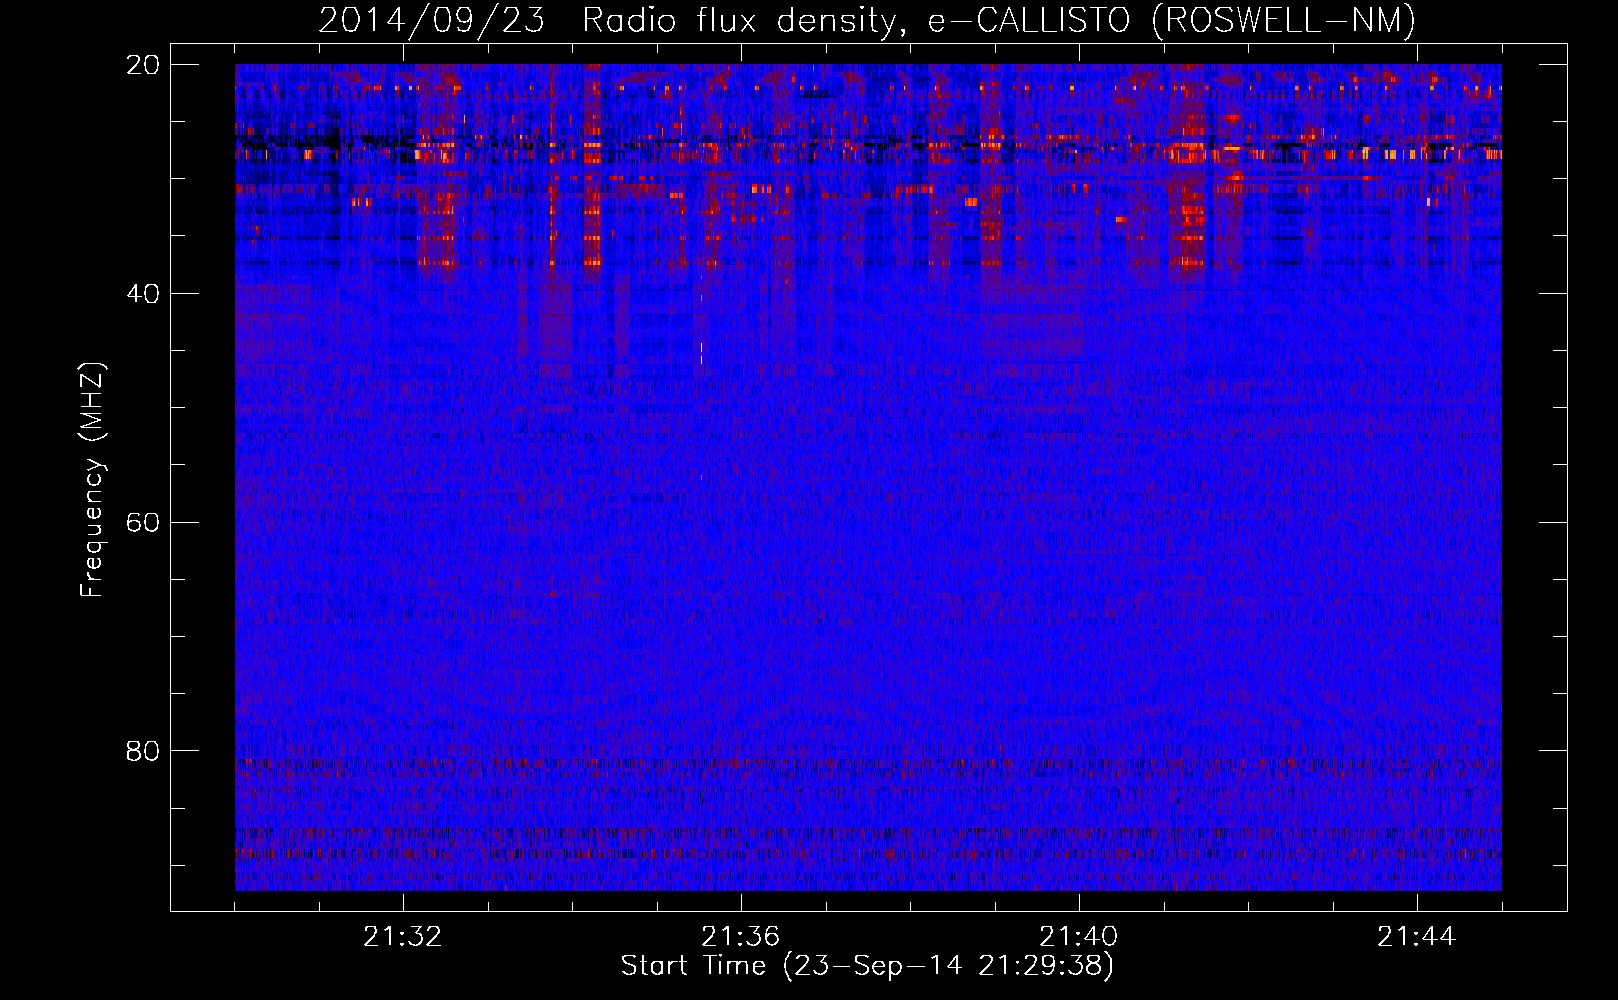Click the 'Start Time (23-Sep-14 21:29:38)' axis label

(x=867, y=966)
